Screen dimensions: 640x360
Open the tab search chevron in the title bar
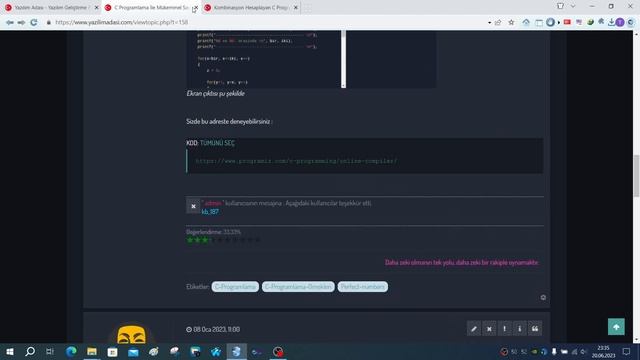coord(573,6)
